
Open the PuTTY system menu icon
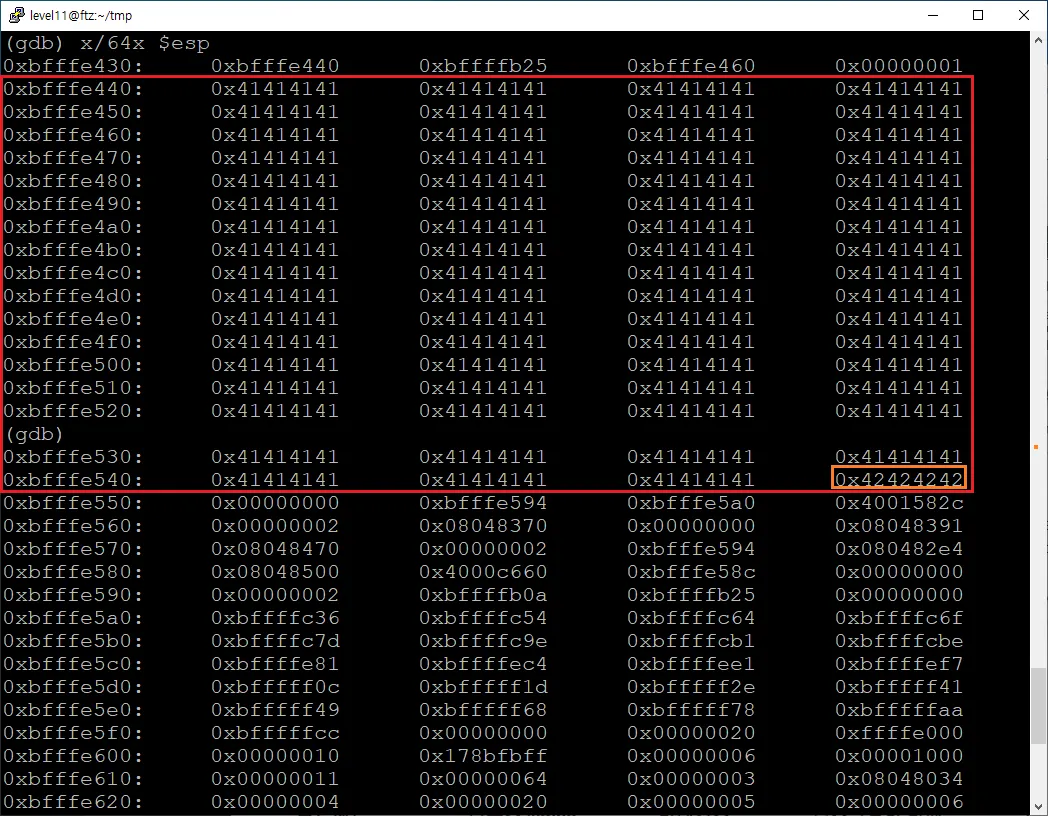pyautogui.click(x=16, y=15)
